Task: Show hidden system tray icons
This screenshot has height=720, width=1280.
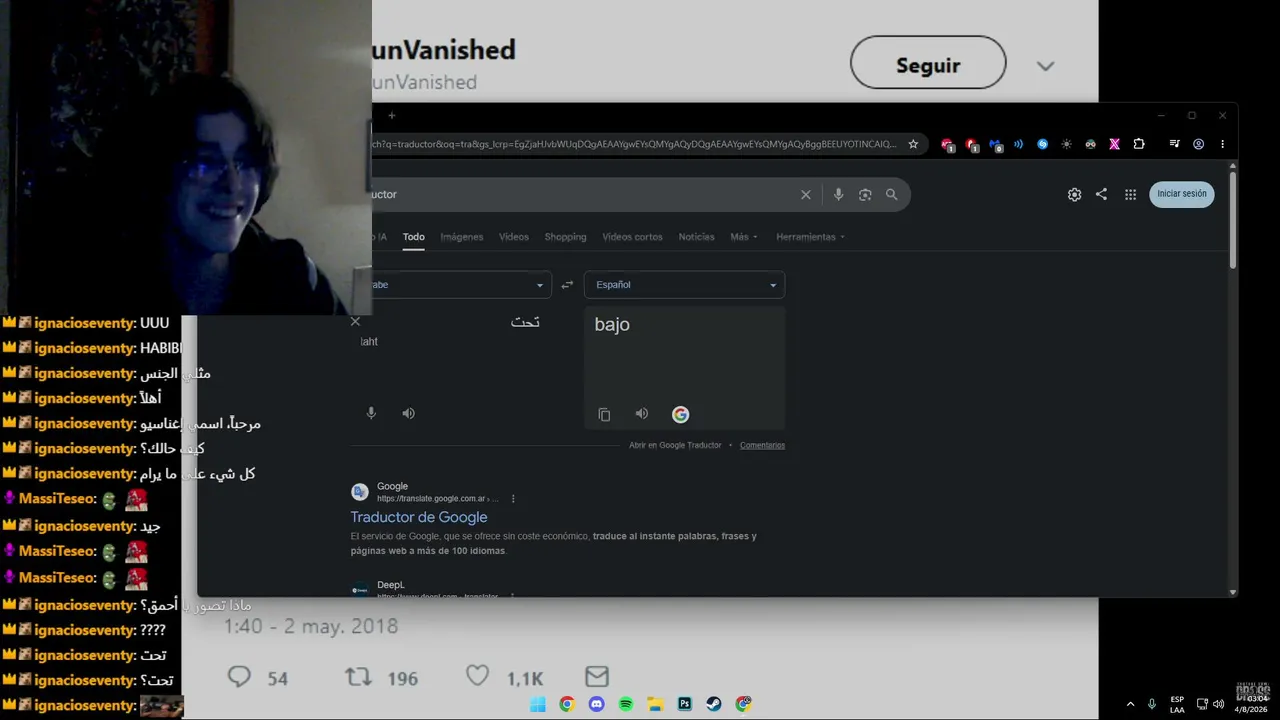Action: click(1131, 704)
